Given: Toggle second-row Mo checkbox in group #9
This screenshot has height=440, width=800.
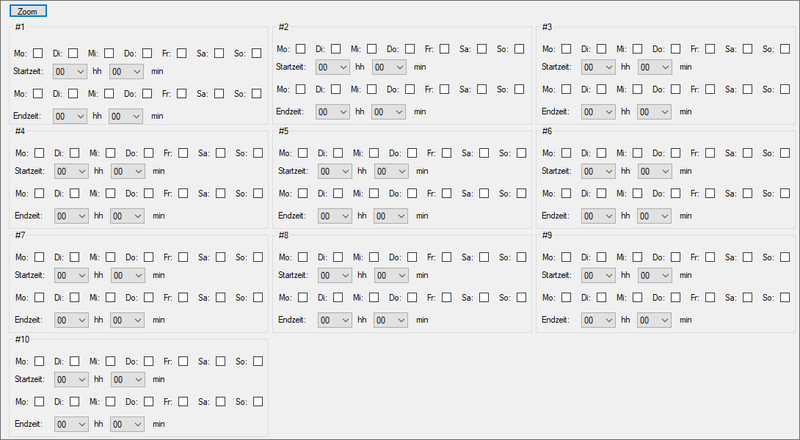Looking at the screenshot, I should [x=565, y=297].
